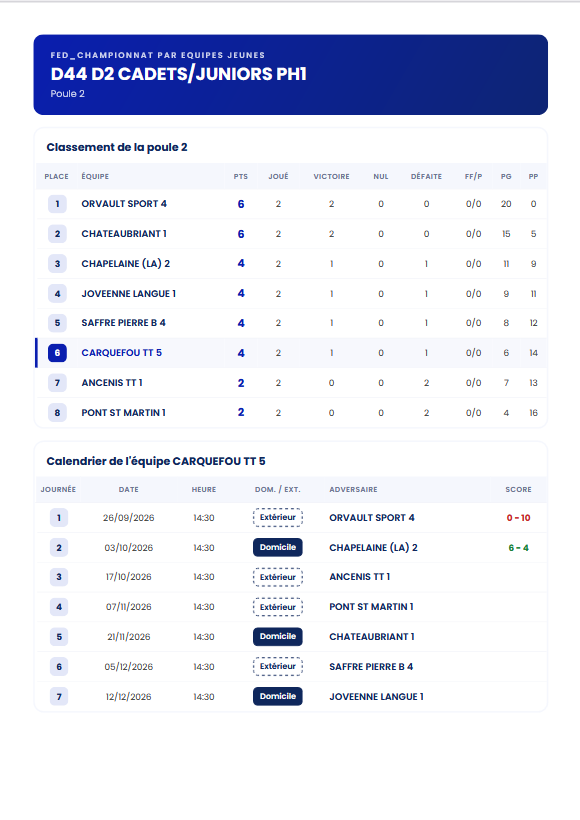The width and height of the screenshot is (580, 820).
Task: Click the JOUÉ column header
Action: pos(278,177)
